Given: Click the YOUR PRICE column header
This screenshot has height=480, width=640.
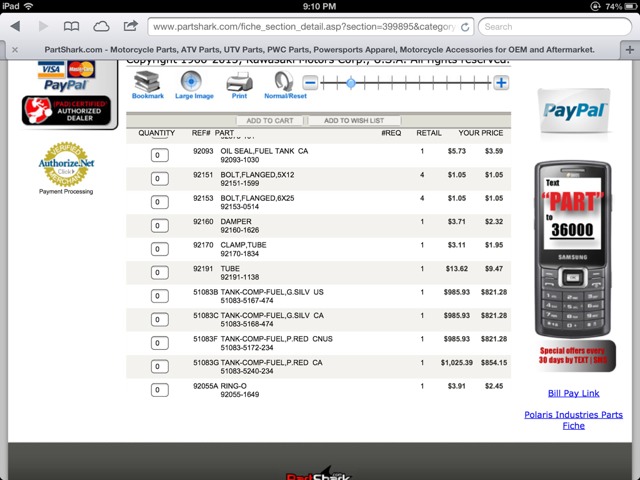Looking at the screenshot, I should [x=480, y=133].
